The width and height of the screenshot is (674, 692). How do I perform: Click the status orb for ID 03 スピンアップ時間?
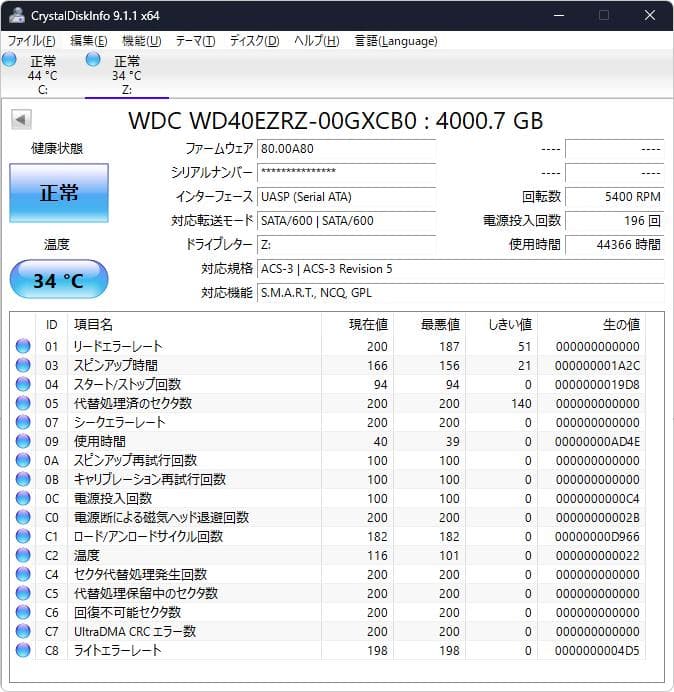[23, 365]
